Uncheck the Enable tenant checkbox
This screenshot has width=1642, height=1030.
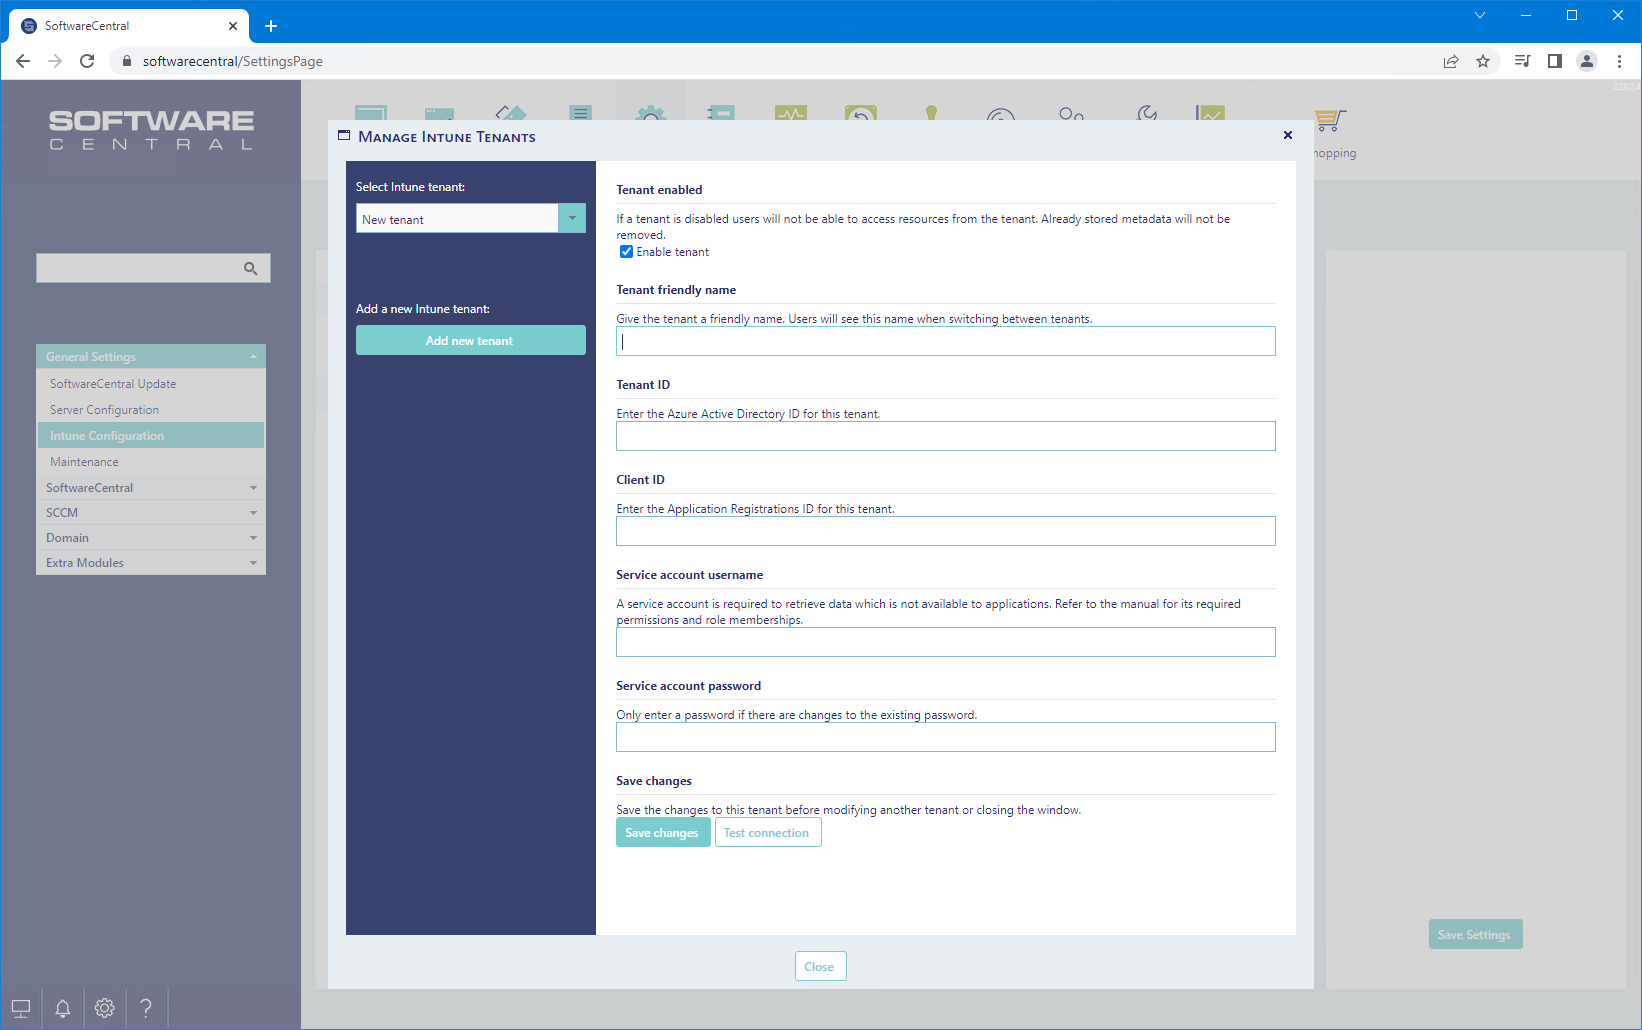coord(627,252)
